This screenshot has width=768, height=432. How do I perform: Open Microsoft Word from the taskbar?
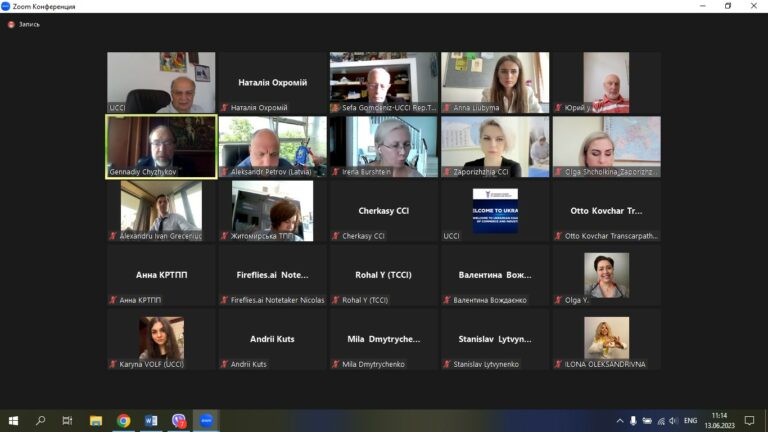click(x=151, y=421)
